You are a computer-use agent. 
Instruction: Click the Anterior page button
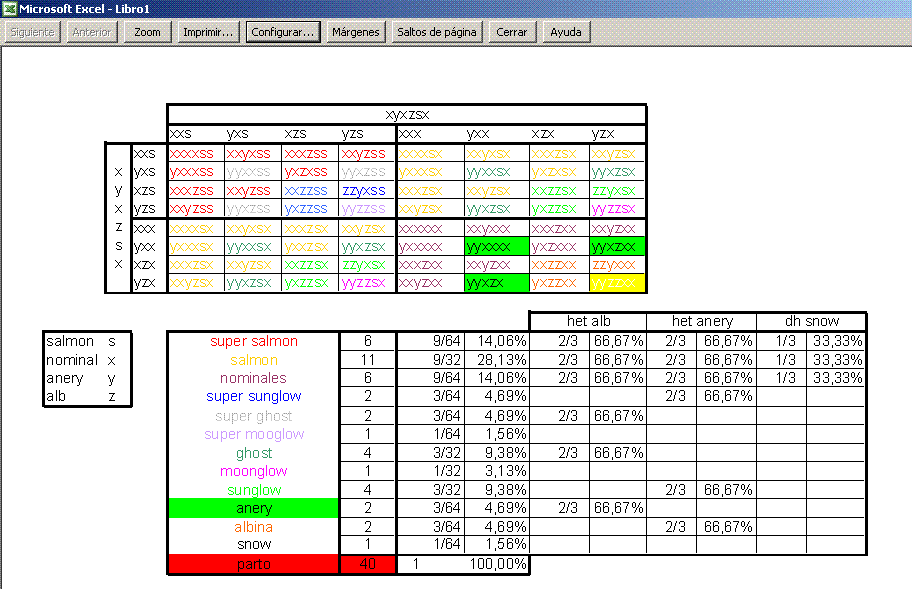(x=93, y=32)
